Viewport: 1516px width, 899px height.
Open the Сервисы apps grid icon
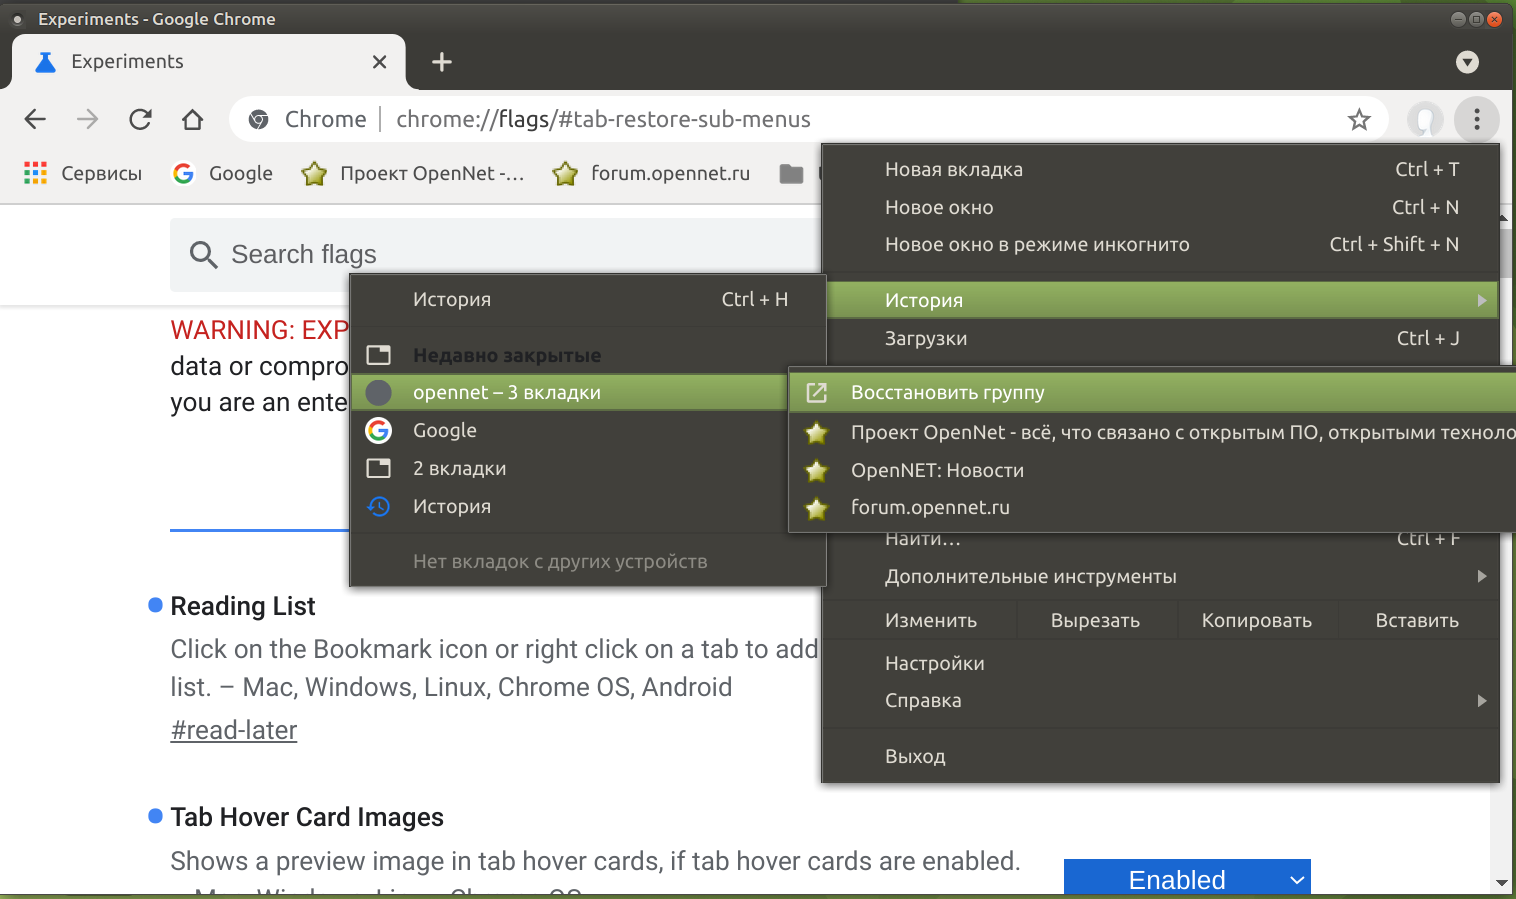pos(36,173)
